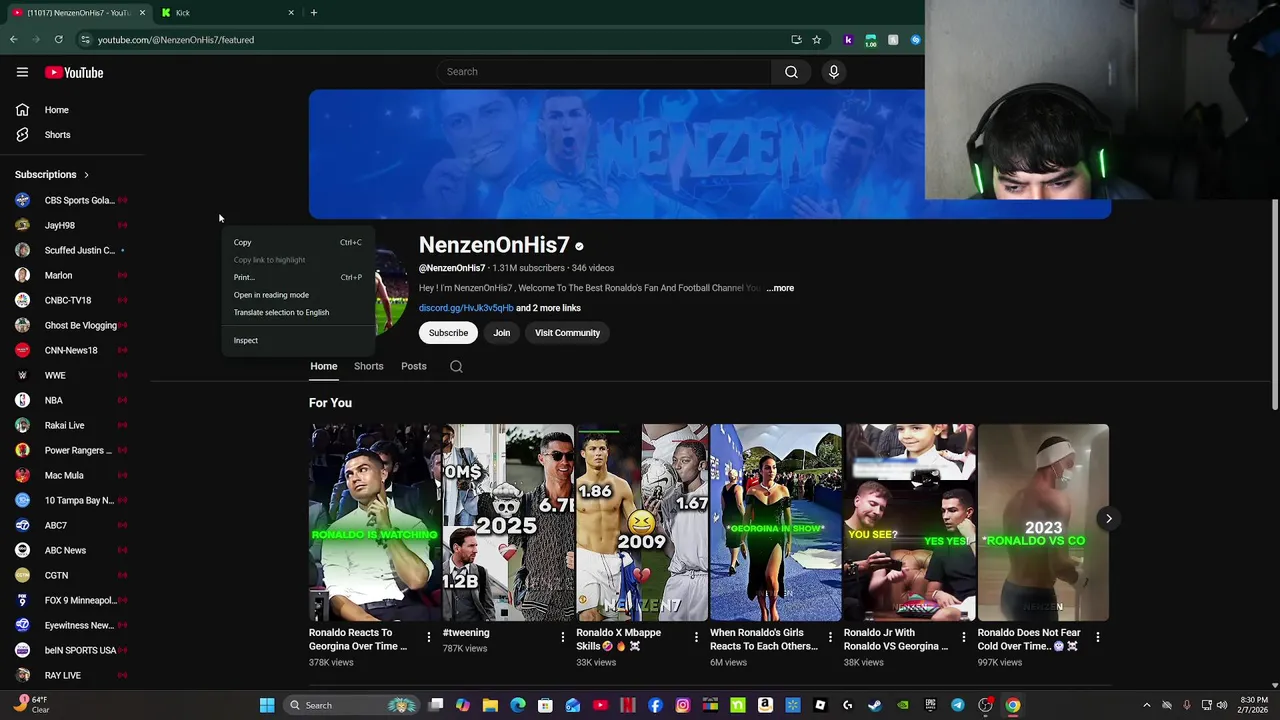Screen dimensions: 1280x720
Task: Open the Shazam browser extension
Action: click(915, 40)
